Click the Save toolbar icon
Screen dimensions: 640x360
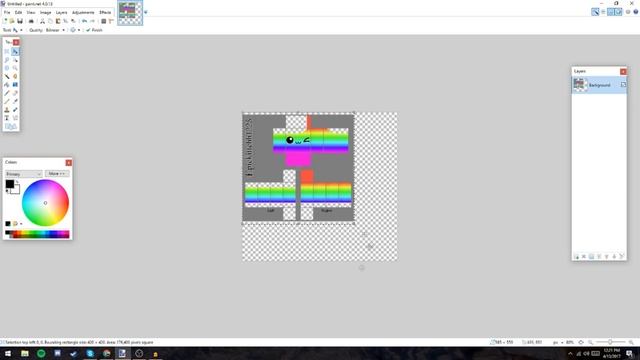pos(20,21)
